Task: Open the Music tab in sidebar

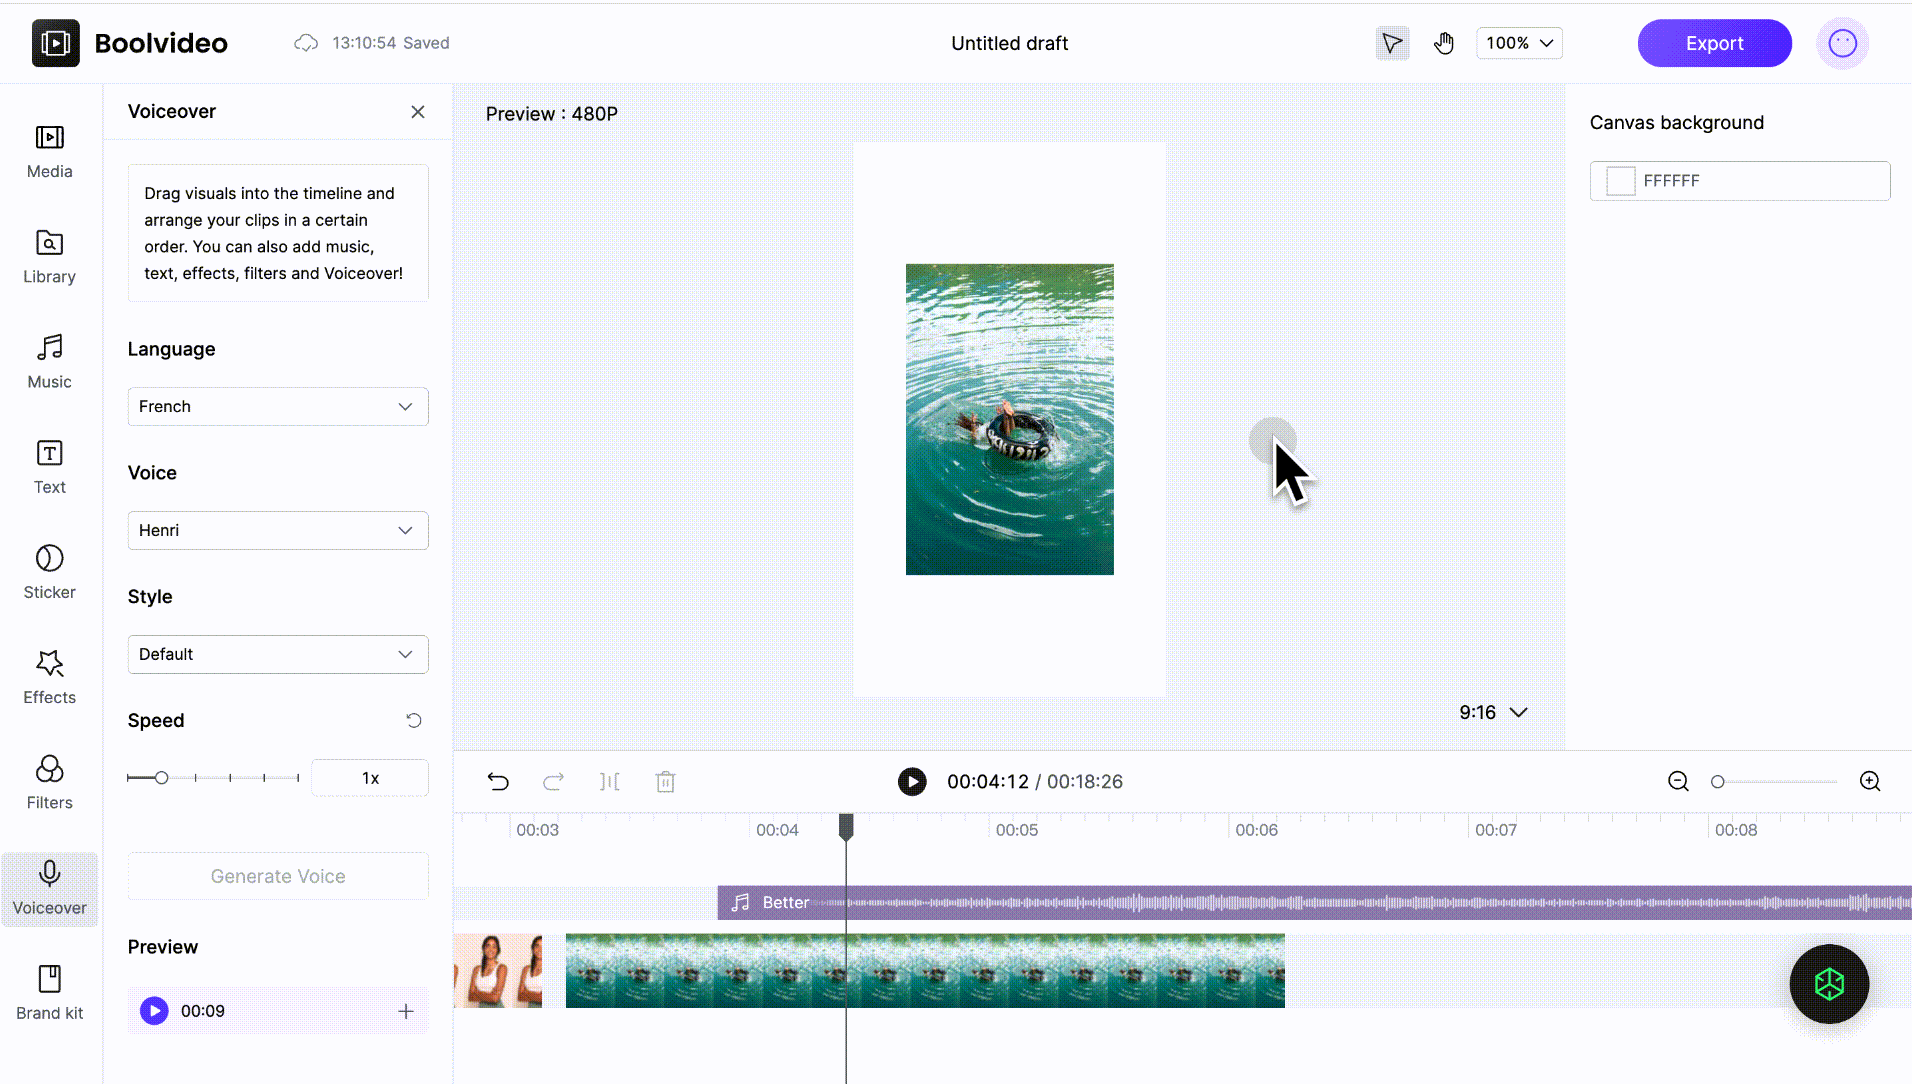Action: [x=49, y=361]
